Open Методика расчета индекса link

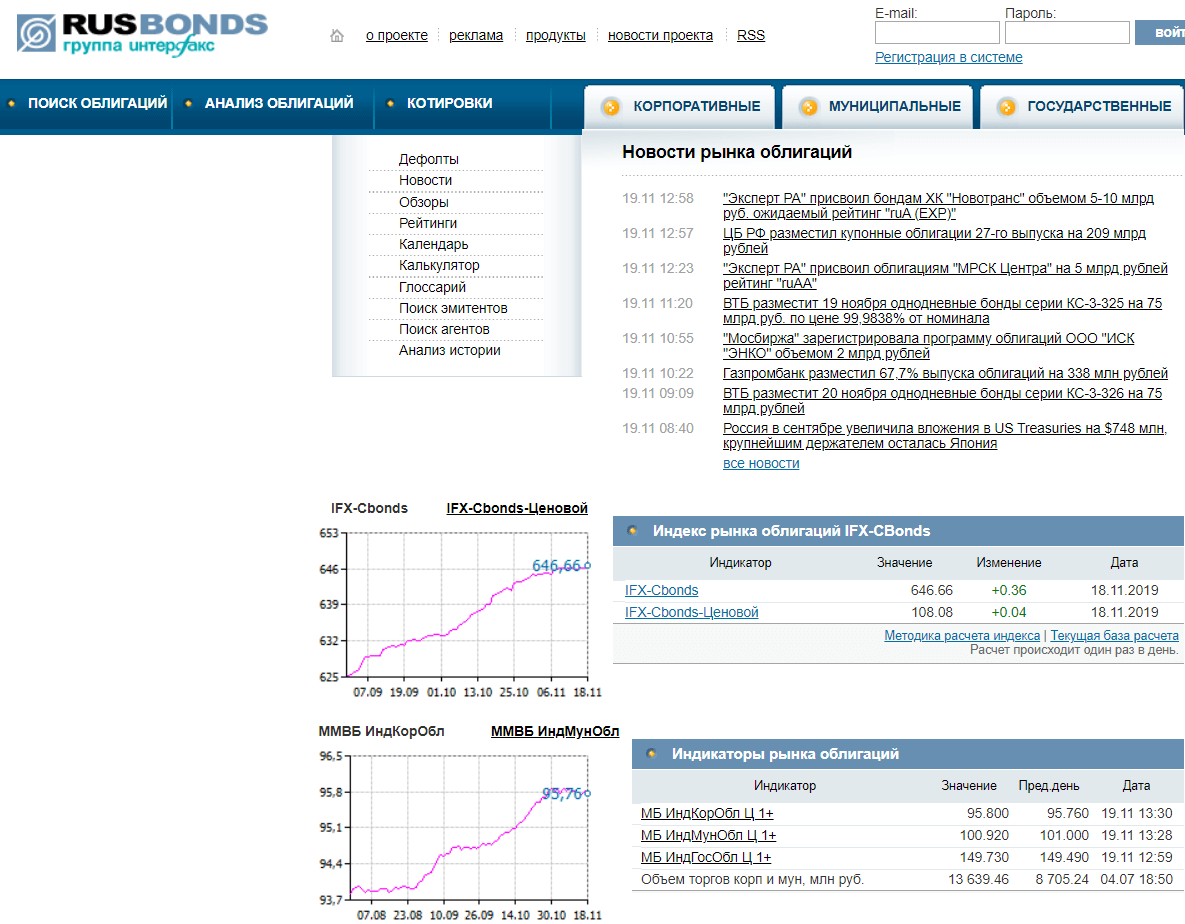click(x=961, y=635)
